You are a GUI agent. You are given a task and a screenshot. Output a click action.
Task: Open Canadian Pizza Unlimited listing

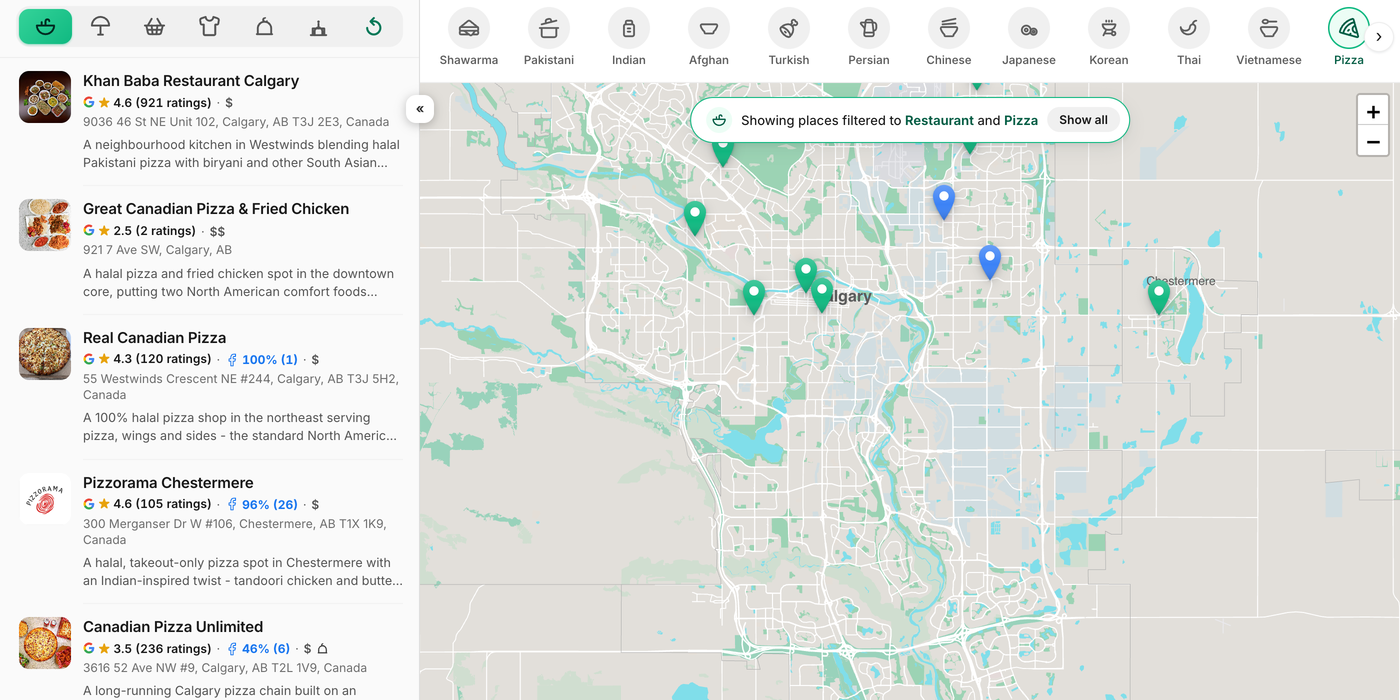(173, 627)
